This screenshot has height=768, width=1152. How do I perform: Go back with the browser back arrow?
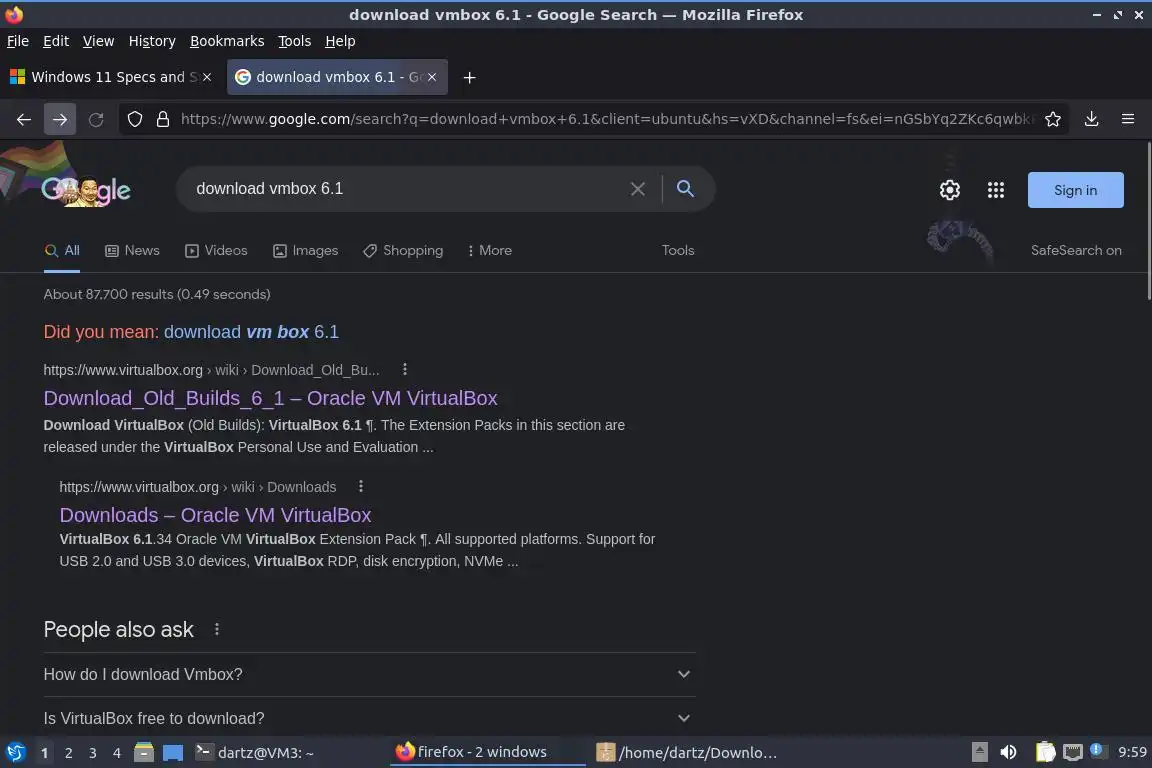click(24, 119)
